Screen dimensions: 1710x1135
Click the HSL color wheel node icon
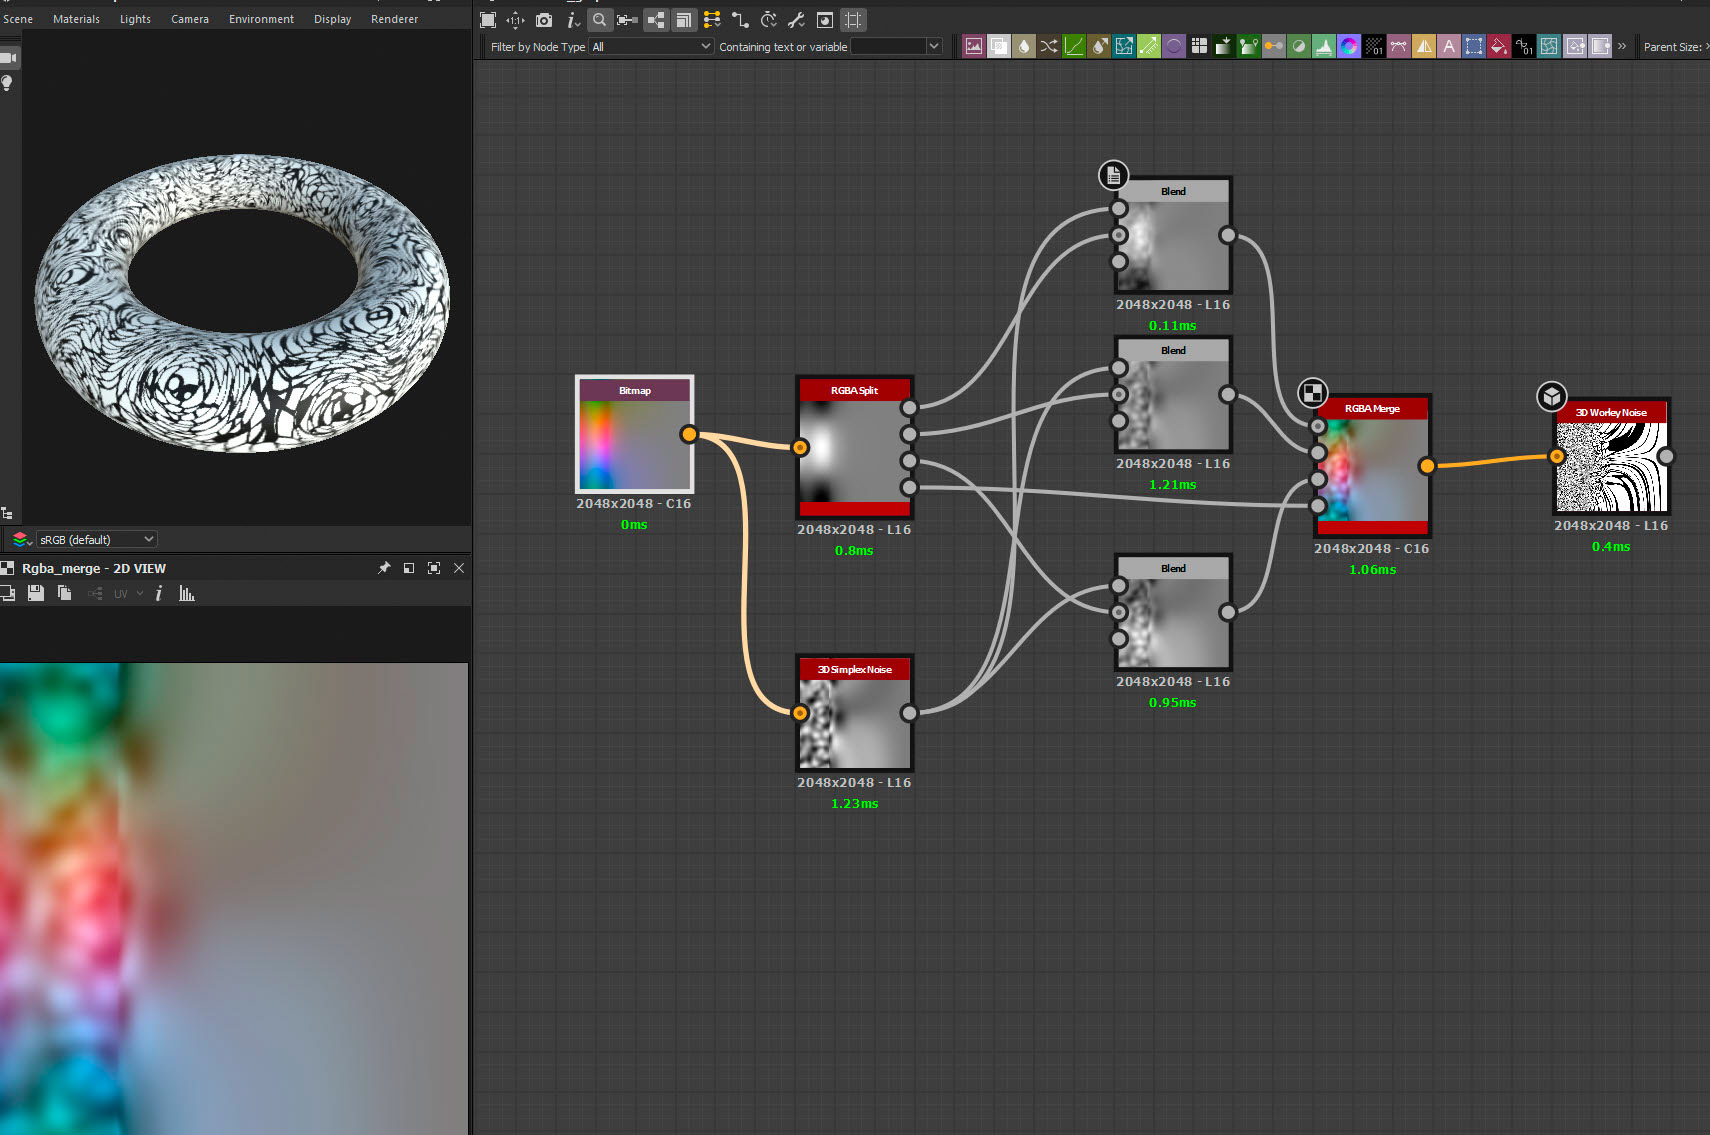click(1348, 46)
